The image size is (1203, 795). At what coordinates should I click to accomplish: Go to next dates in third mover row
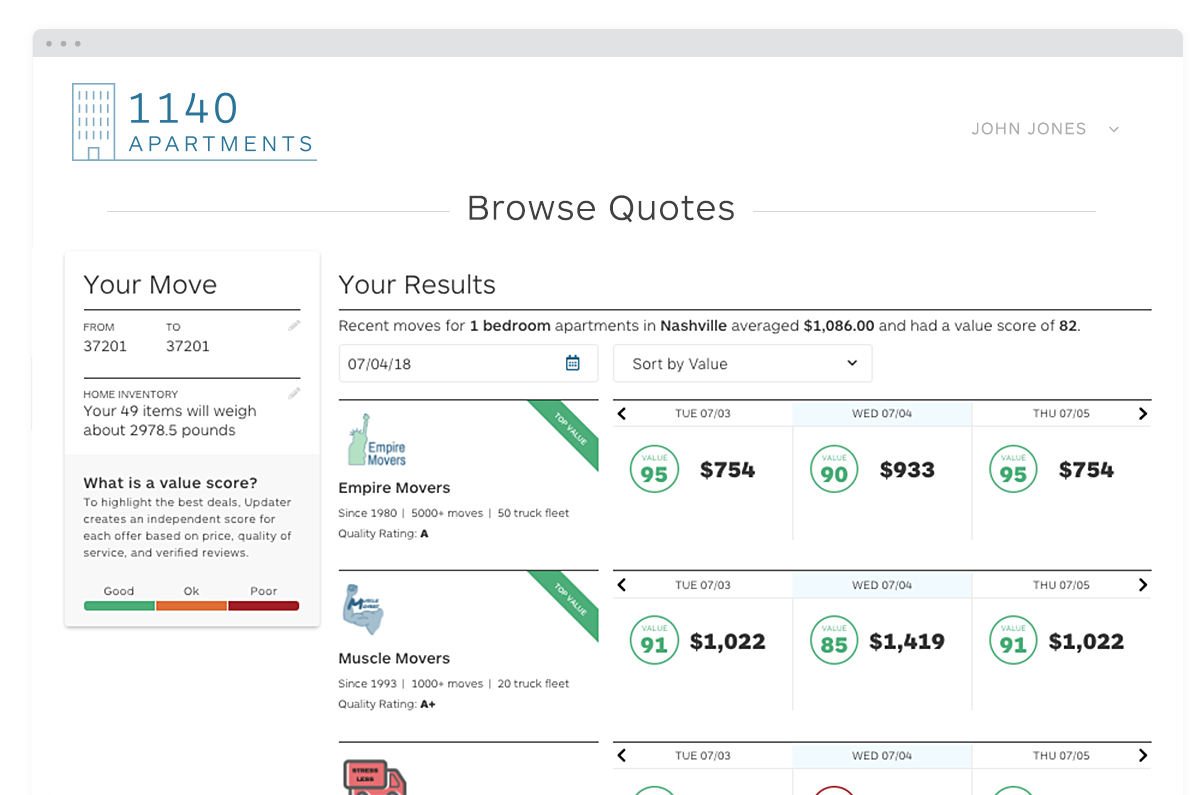1143,756
